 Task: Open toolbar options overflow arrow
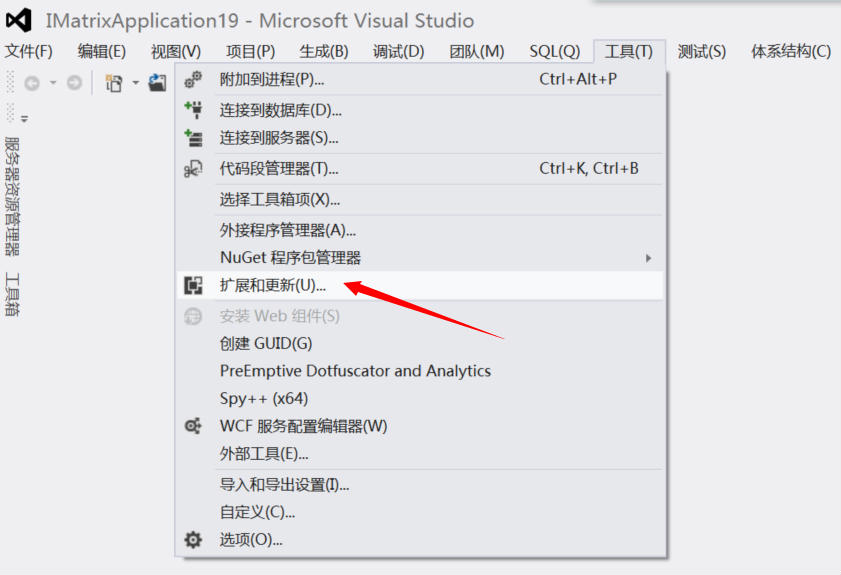(24, 119)
